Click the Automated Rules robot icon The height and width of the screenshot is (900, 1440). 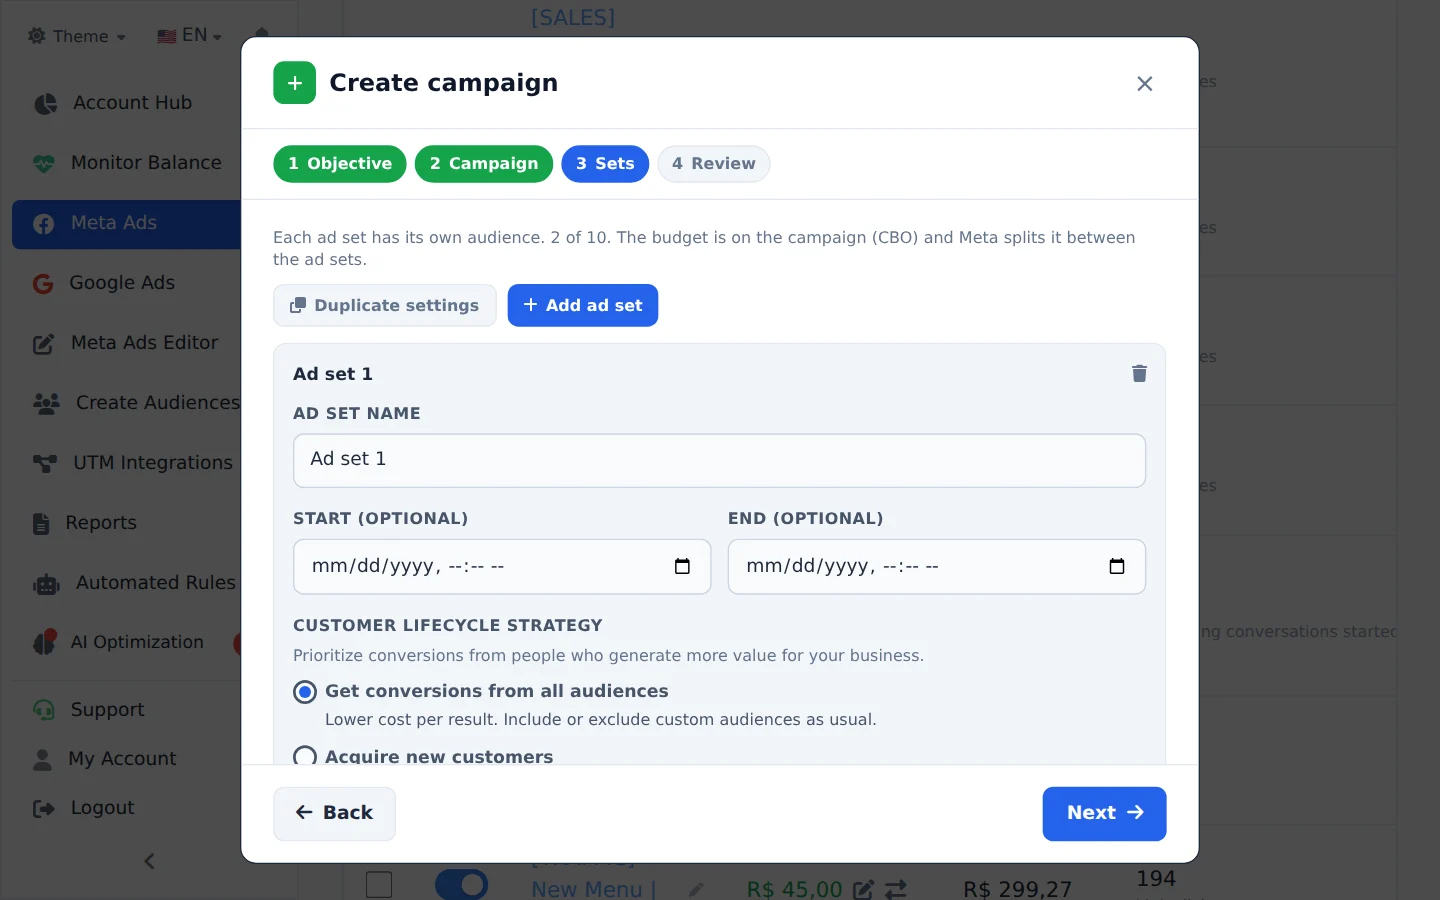[47, 584]
